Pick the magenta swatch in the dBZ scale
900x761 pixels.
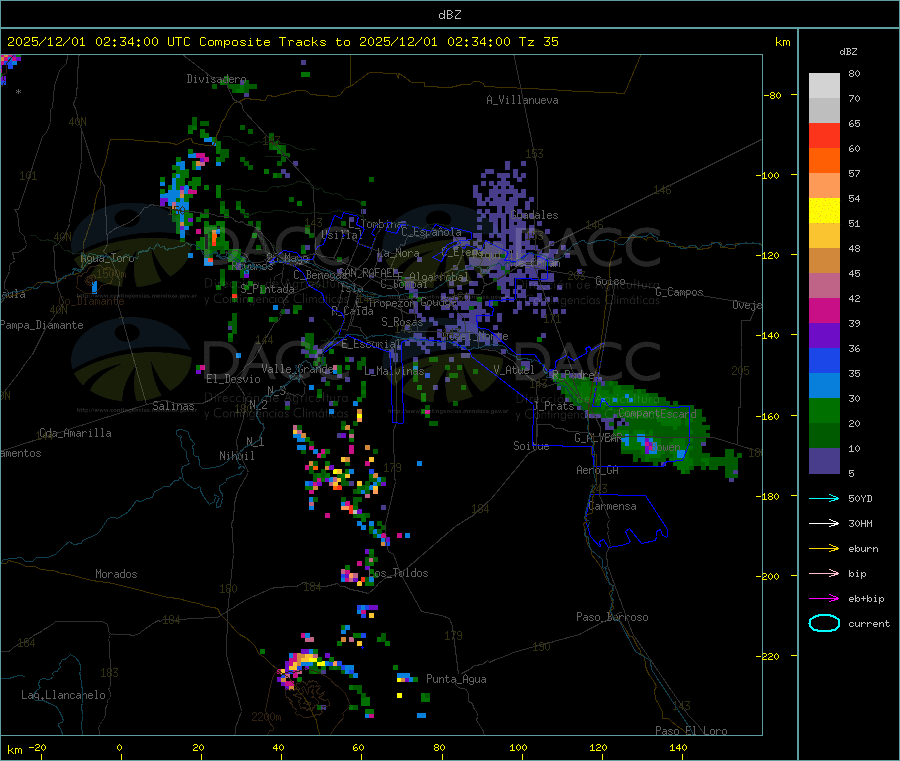(824, 310)
